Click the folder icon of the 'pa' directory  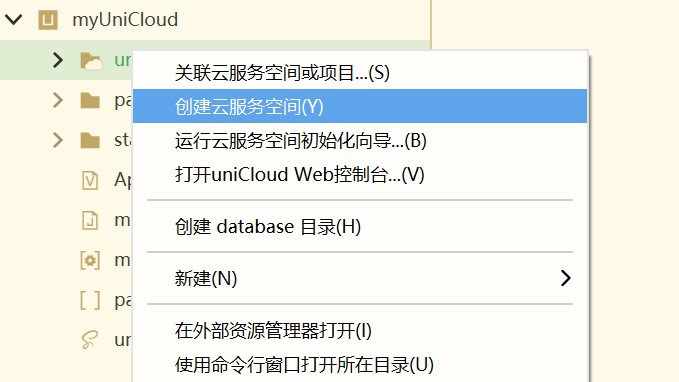(x=90, y=100)
